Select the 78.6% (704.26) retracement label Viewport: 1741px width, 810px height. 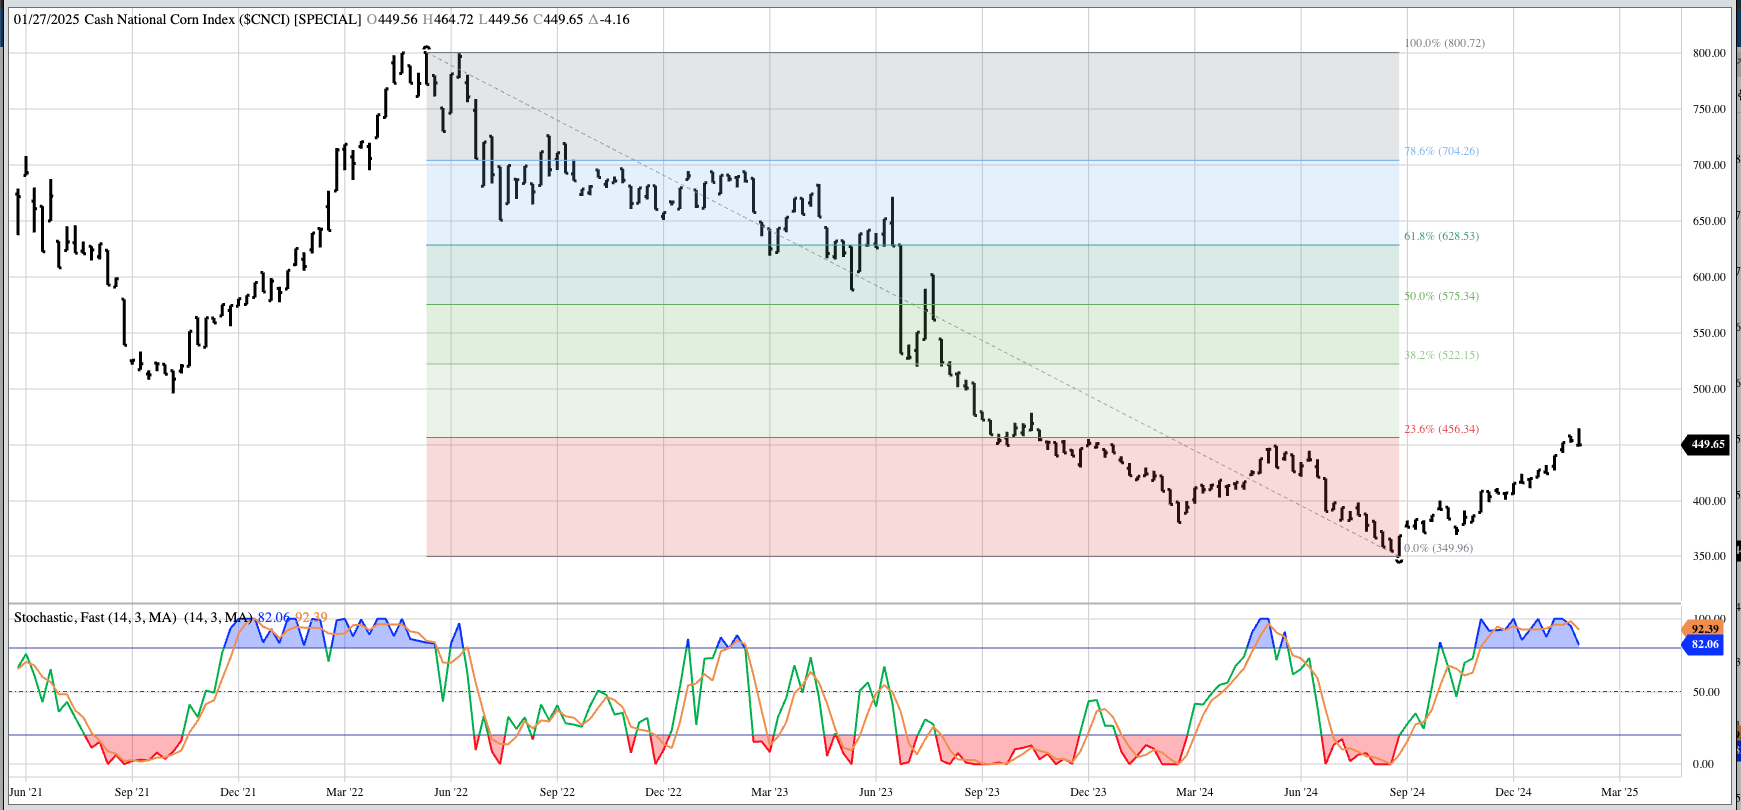point(1441,152)
